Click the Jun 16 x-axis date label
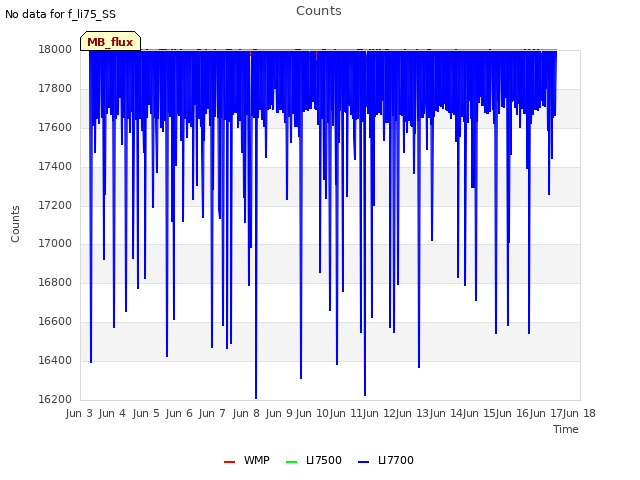This screenshot has width=640, height=480. coord(511,413)
